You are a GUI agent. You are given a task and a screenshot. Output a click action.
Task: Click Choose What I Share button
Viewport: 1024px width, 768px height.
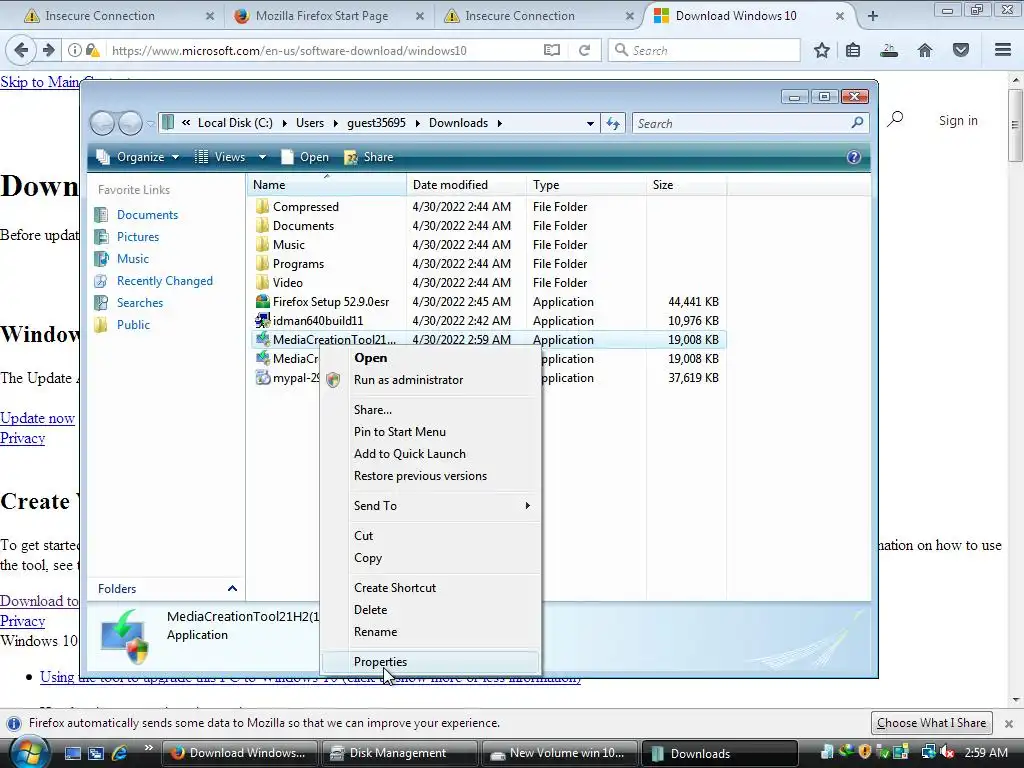(931, 723)
